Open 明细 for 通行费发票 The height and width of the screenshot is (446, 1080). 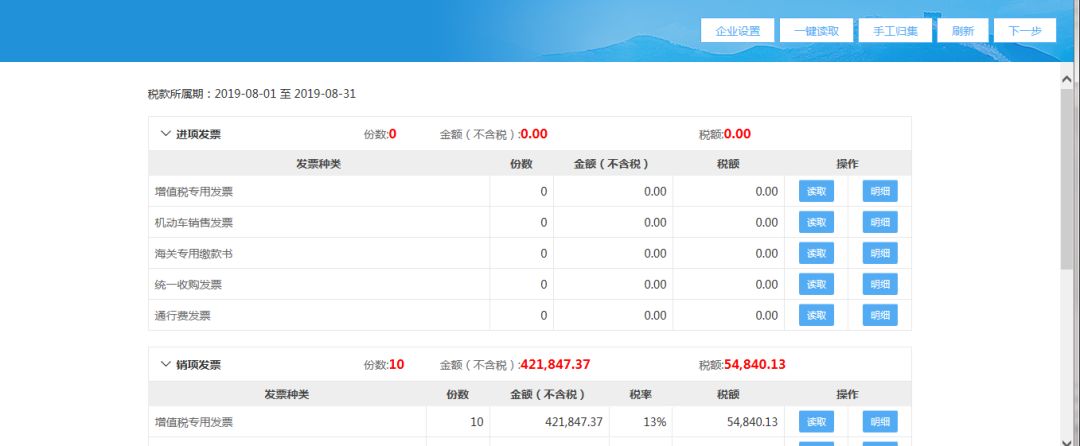tap(880, 316)
